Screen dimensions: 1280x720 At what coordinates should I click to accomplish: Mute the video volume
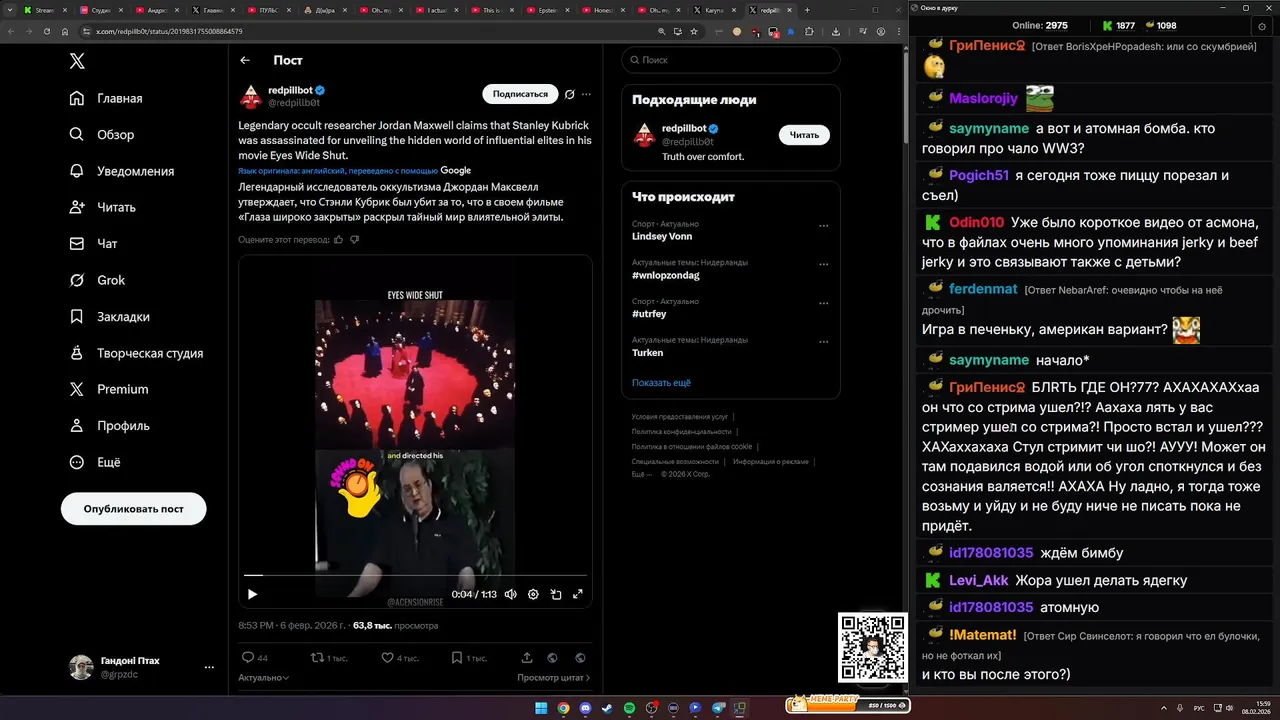(x=510, y=594)
